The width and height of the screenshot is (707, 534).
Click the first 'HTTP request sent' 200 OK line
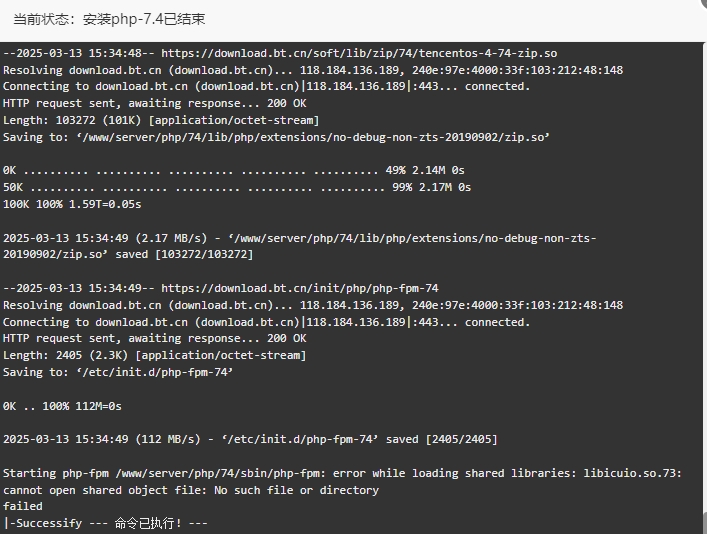coord(155,103)
